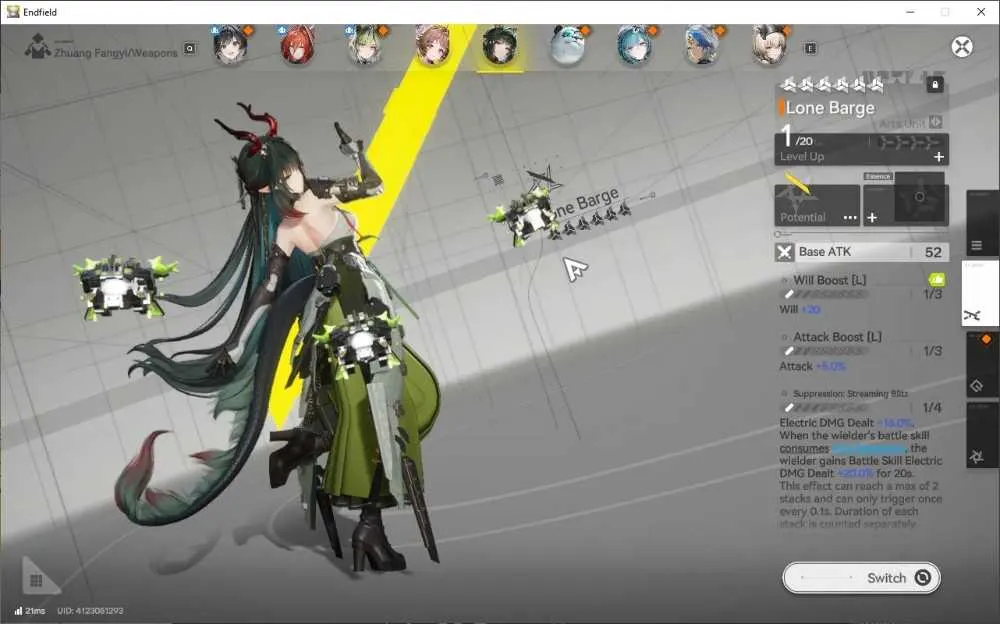Click the Level Up plus button
Screen dimensions: 1000x624
coord(939,157)
